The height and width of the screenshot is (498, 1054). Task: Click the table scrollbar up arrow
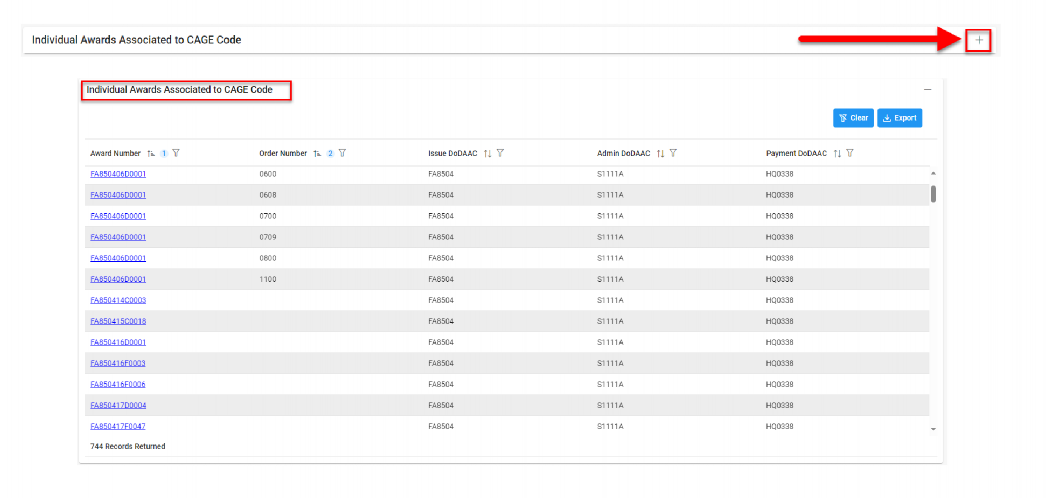pos(933,174)
